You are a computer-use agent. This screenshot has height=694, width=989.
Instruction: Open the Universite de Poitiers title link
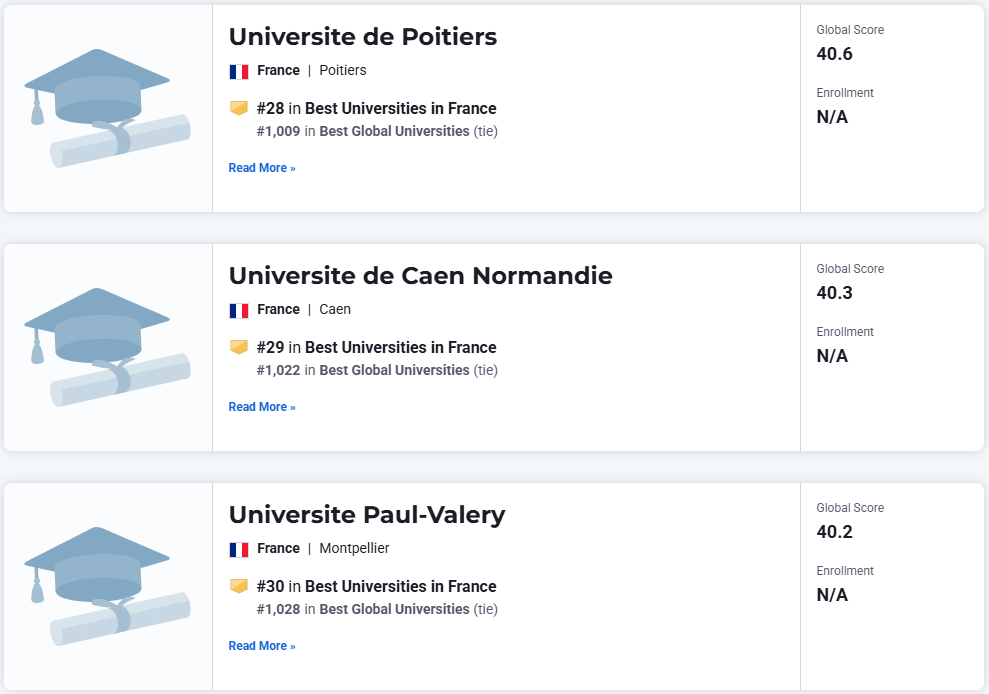coord(363,37)
